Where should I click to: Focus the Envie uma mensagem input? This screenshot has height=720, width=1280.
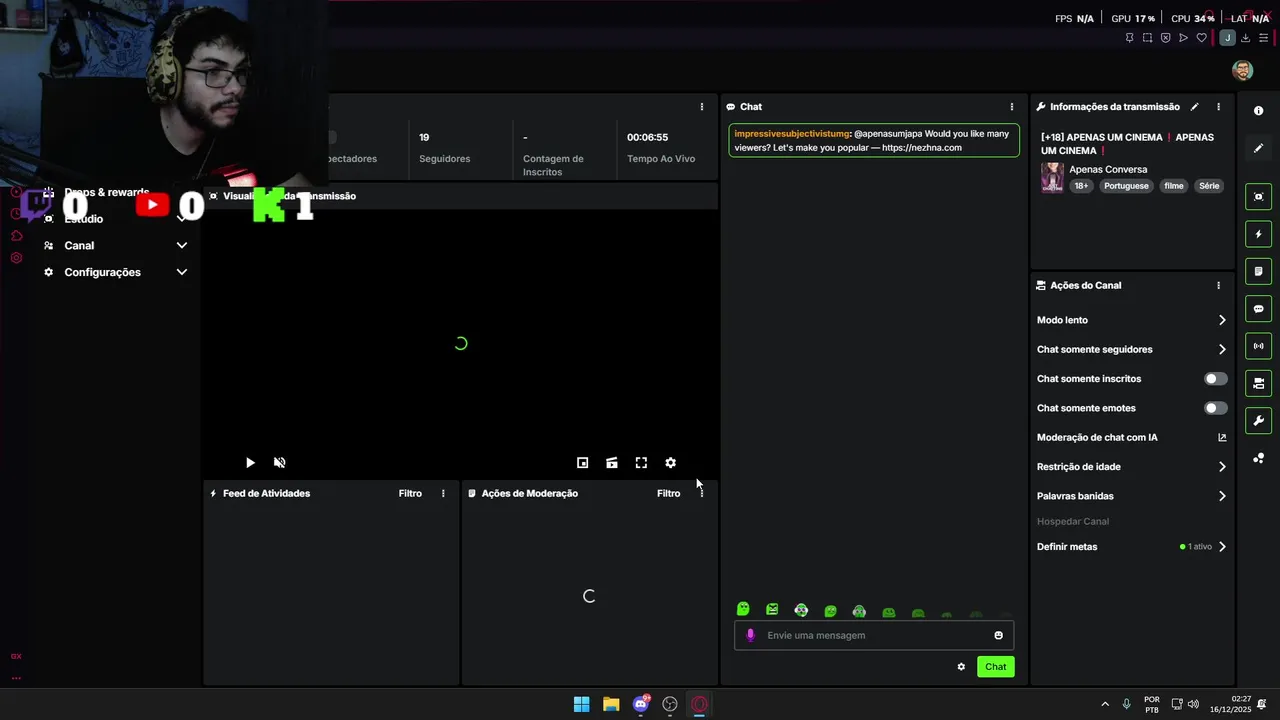click(x=874, y=636)
